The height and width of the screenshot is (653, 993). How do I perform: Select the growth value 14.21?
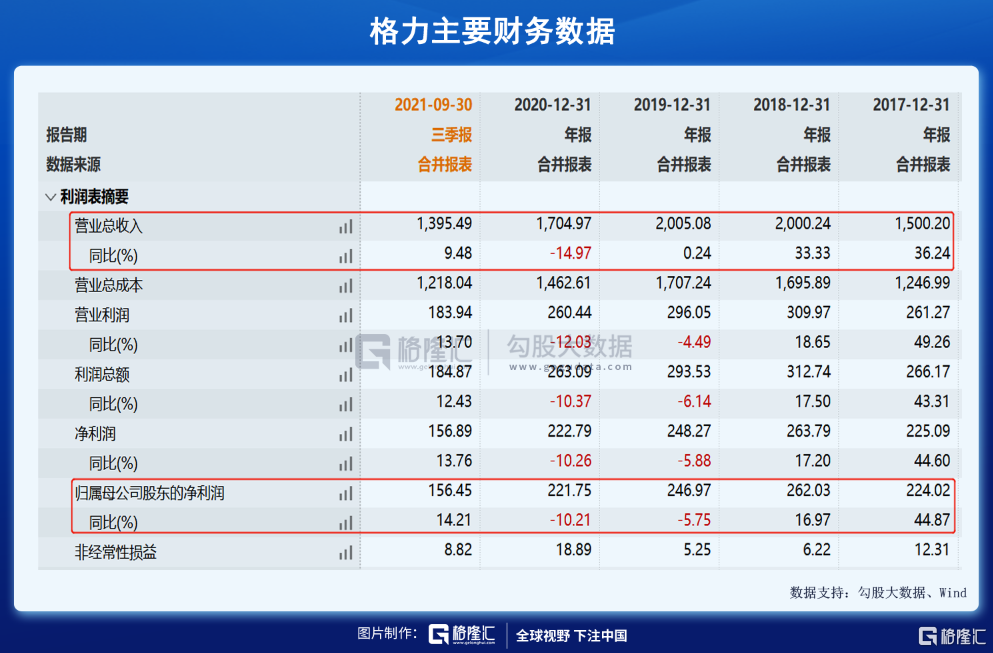tap(454, 520)
